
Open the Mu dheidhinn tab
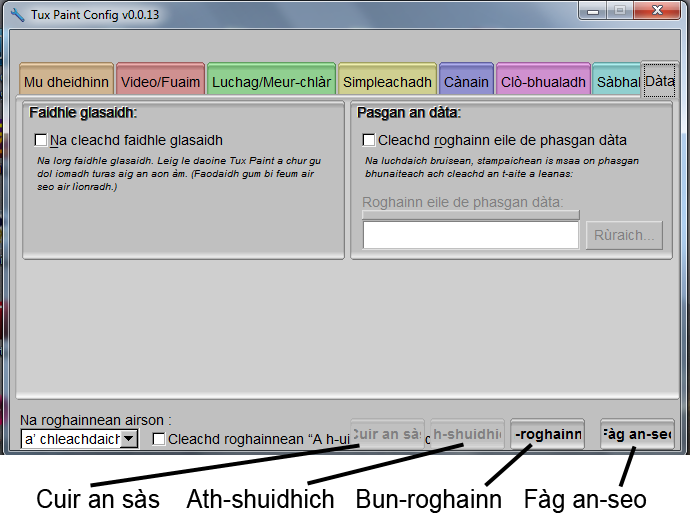click(x=65, y=82)
